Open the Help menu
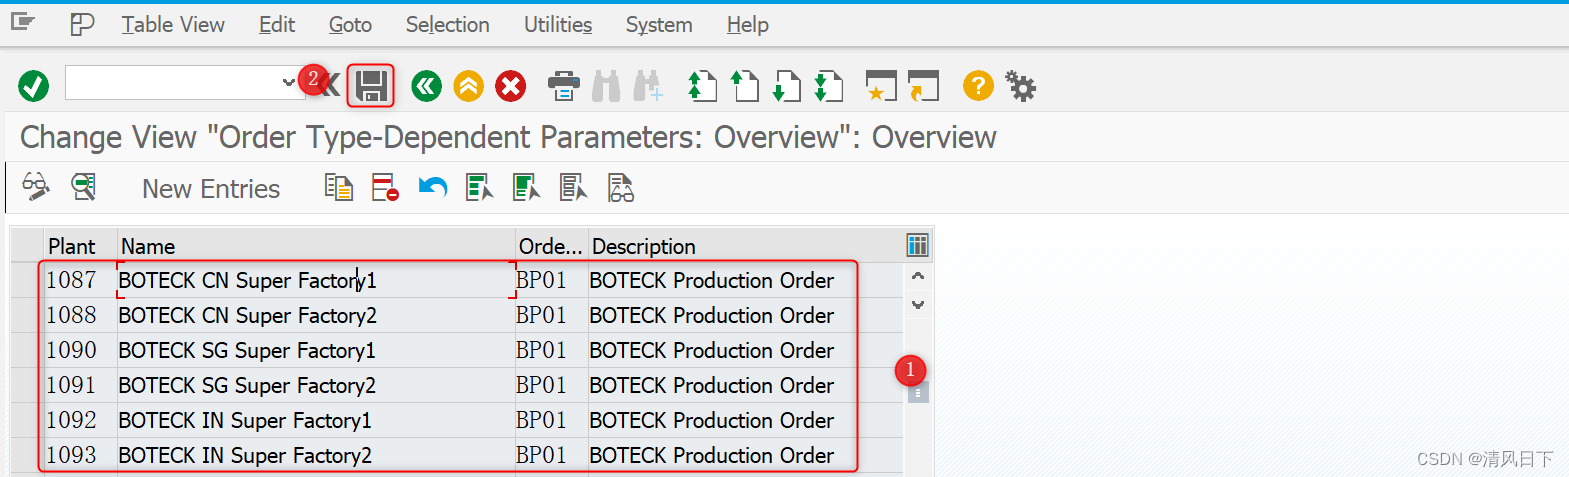The width and height of the screenshot is (1569, 477). [747, 25]
